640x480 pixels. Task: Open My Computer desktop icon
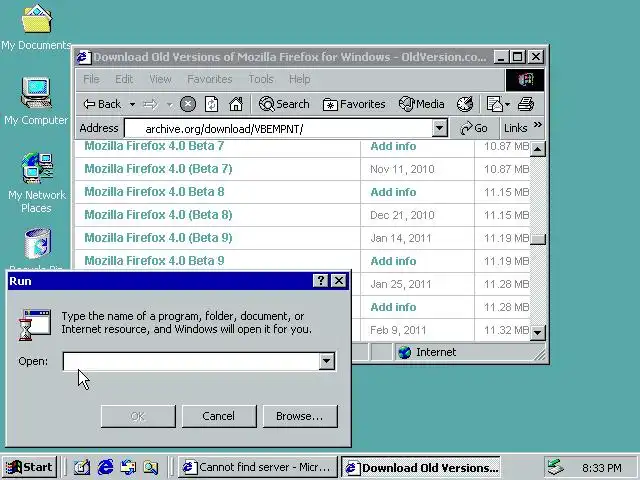36,101
